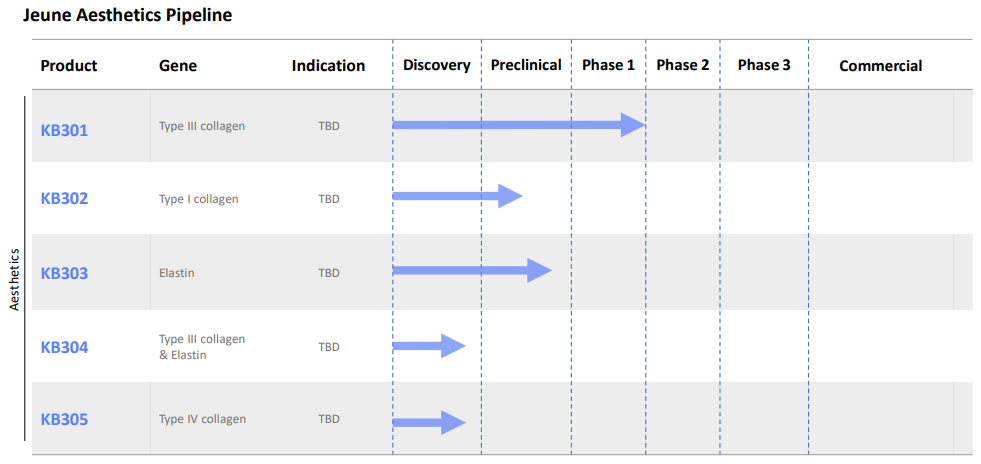Click the Phase 2 column header
The width and height of the screenshot is (981, 464).
coord(683,65)
